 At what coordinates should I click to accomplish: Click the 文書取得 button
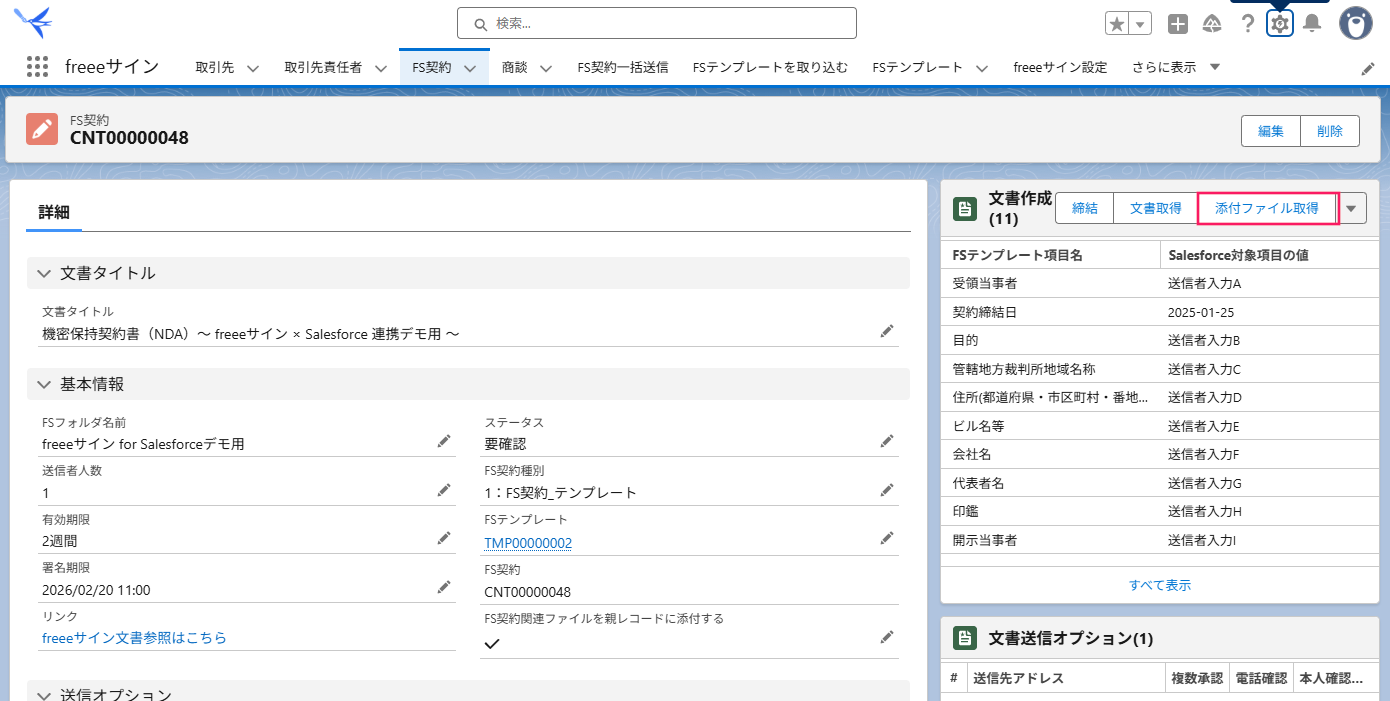[x=1156, y=208]
